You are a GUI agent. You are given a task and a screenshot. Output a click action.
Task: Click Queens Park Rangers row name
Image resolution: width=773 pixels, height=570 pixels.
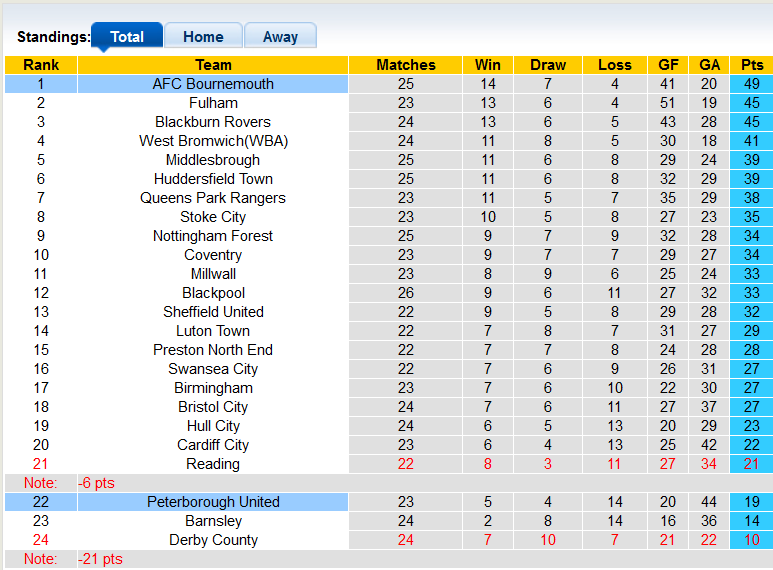click(x=213, y=198)
